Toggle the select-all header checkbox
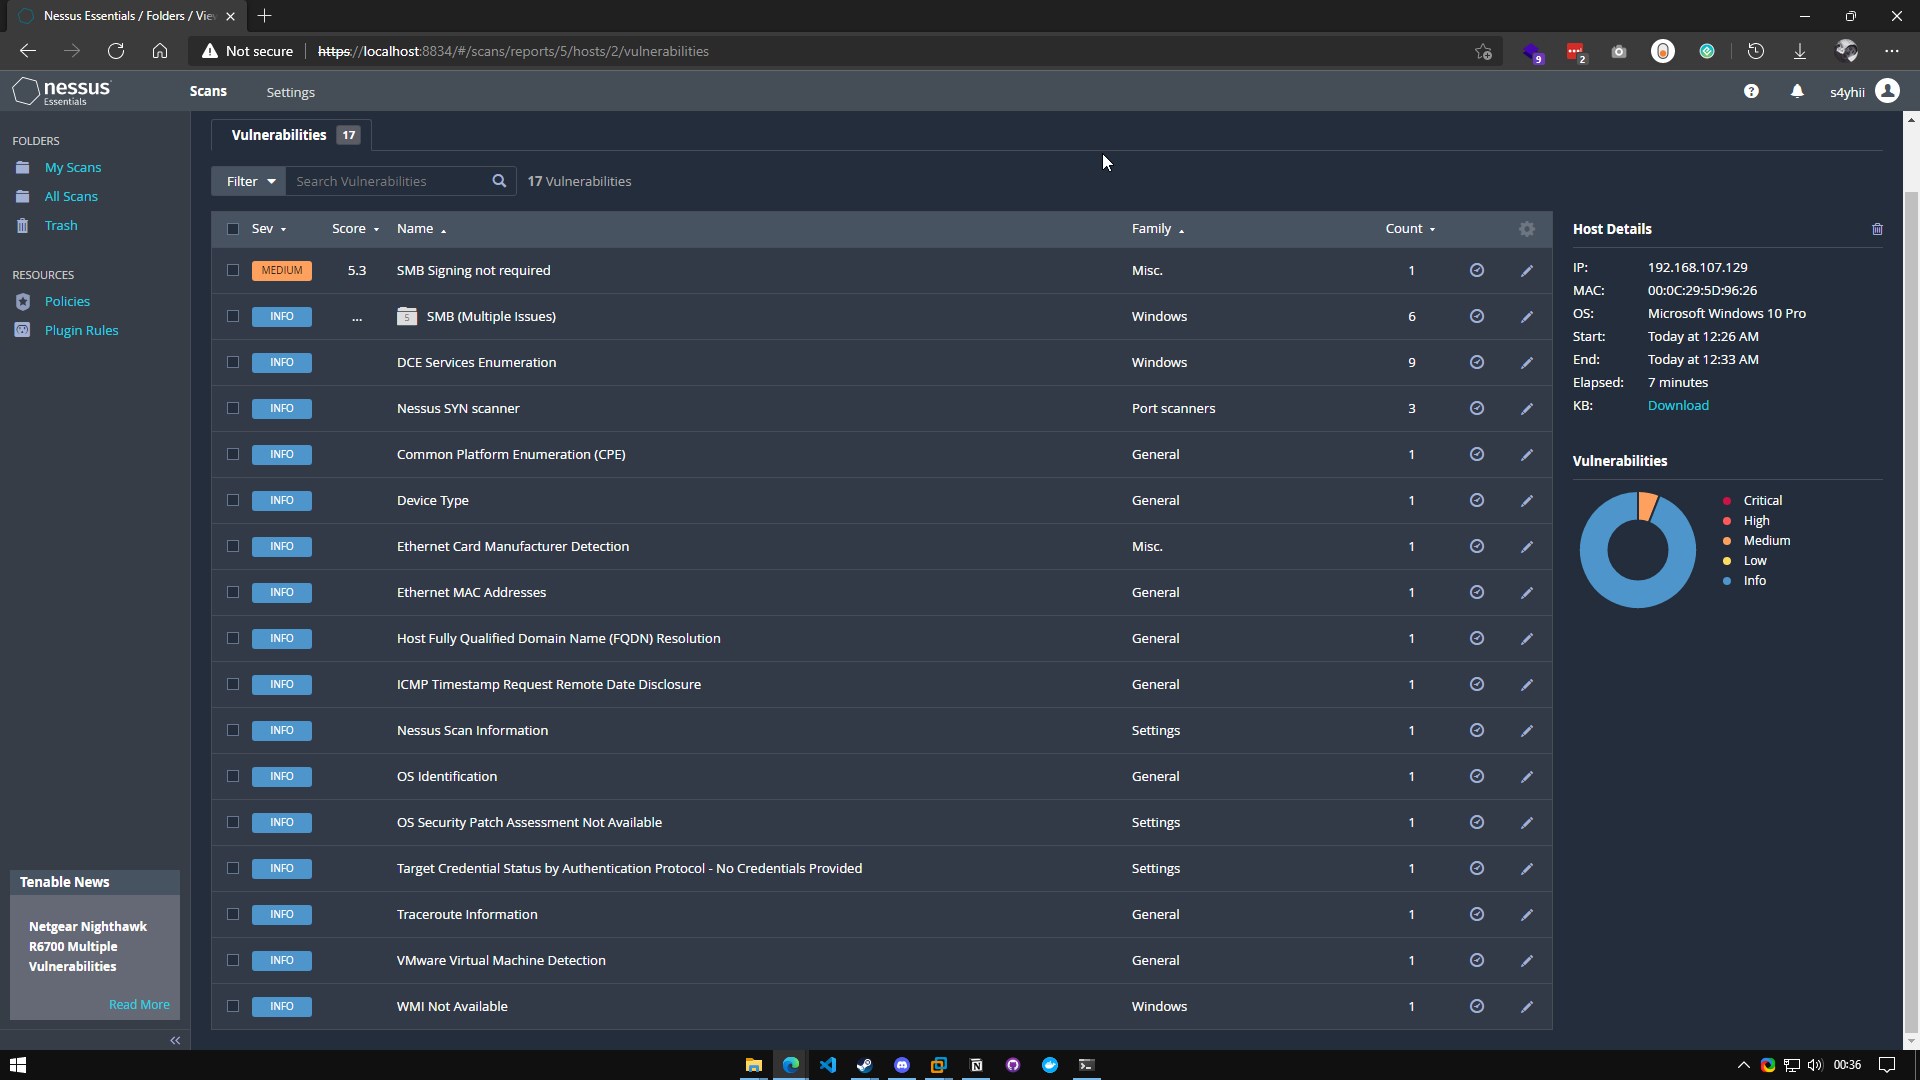 coord(233,229)
